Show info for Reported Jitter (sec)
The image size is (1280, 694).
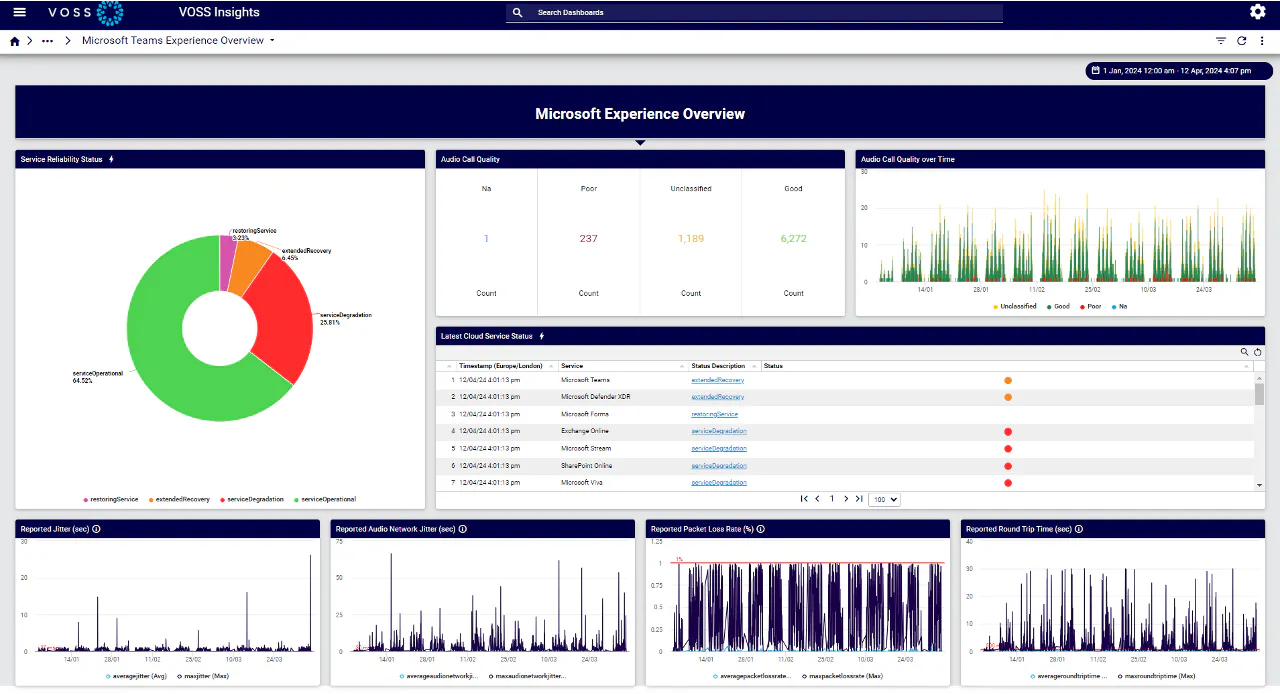[97, 529]
